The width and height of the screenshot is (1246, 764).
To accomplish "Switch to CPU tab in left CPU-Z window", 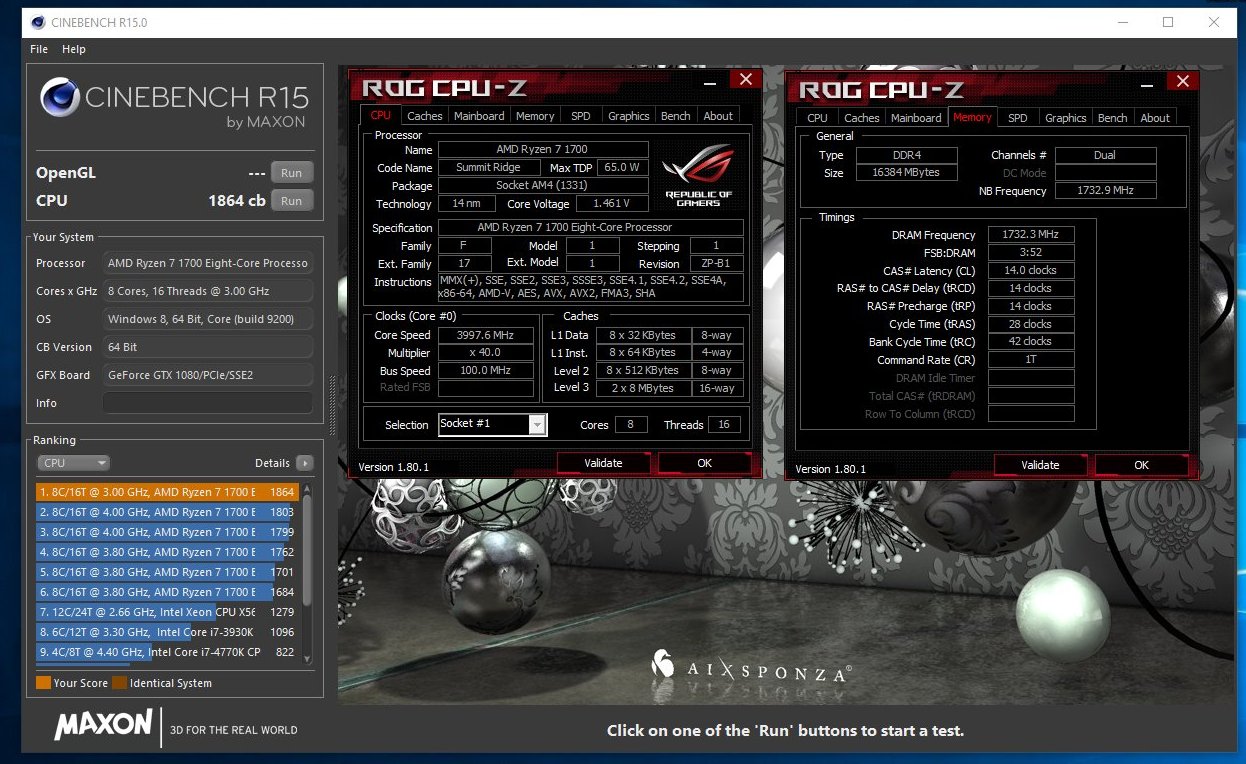I will point(381,115).
